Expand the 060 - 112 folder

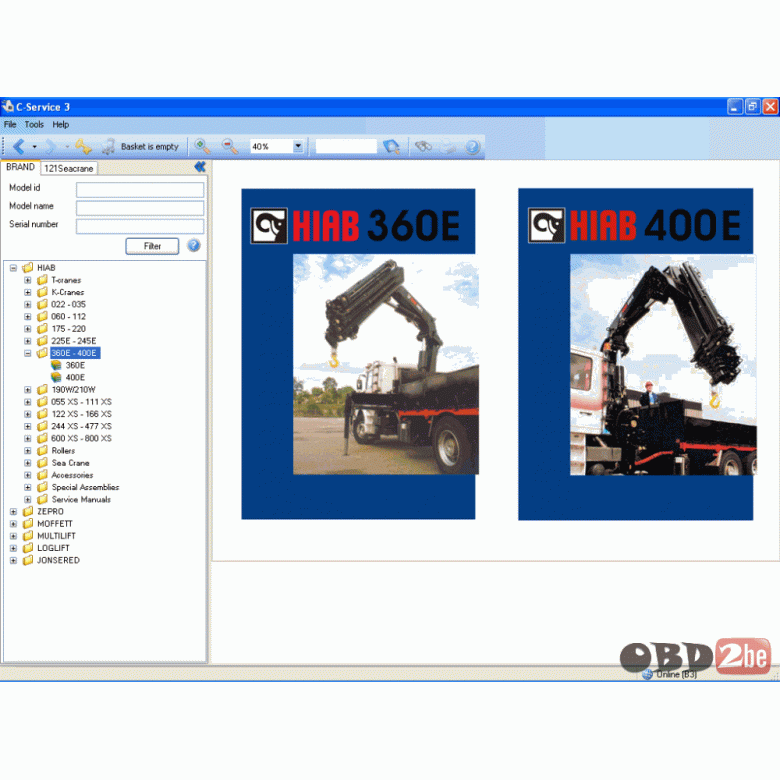(x=28, y=316)
